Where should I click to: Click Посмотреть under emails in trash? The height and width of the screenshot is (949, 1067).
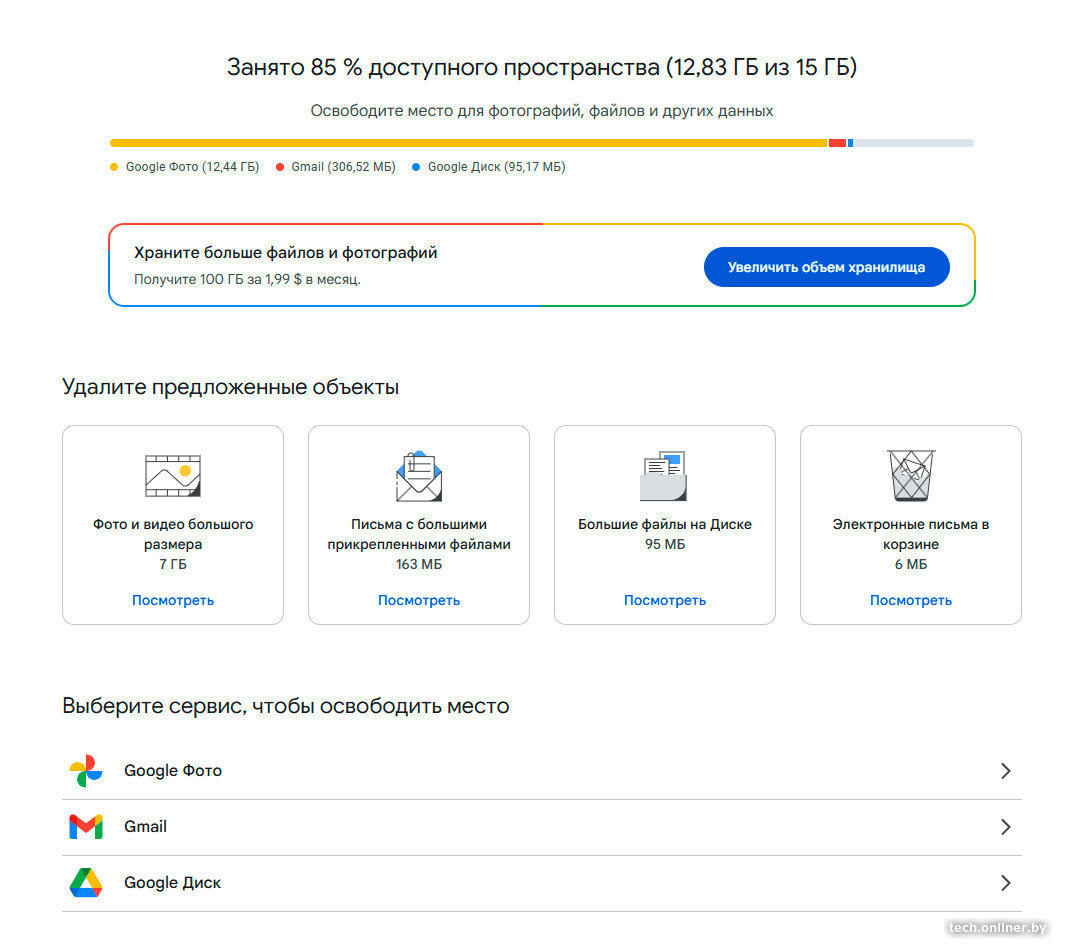tap(911, 600)
